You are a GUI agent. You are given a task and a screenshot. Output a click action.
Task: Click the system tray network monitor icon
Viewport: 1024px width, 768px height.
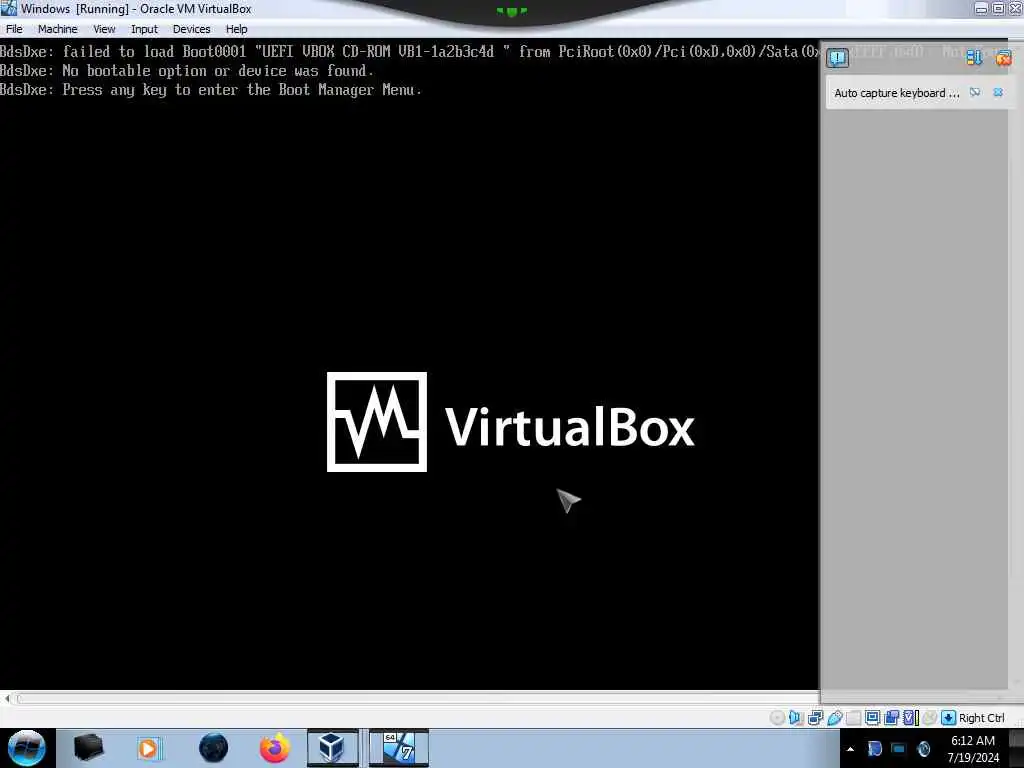coord(899,749)
